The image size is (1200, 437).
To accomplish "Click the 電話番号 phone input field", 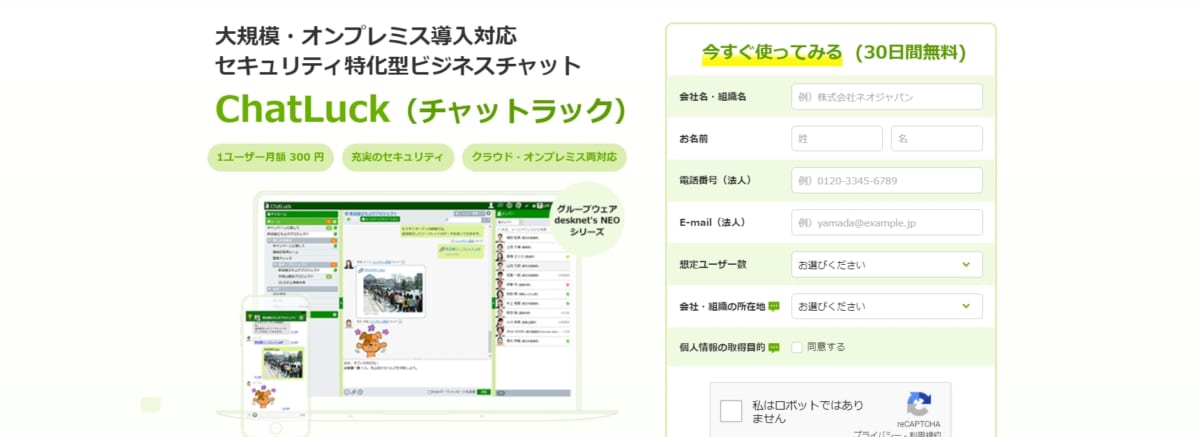I will pos(886,181).
